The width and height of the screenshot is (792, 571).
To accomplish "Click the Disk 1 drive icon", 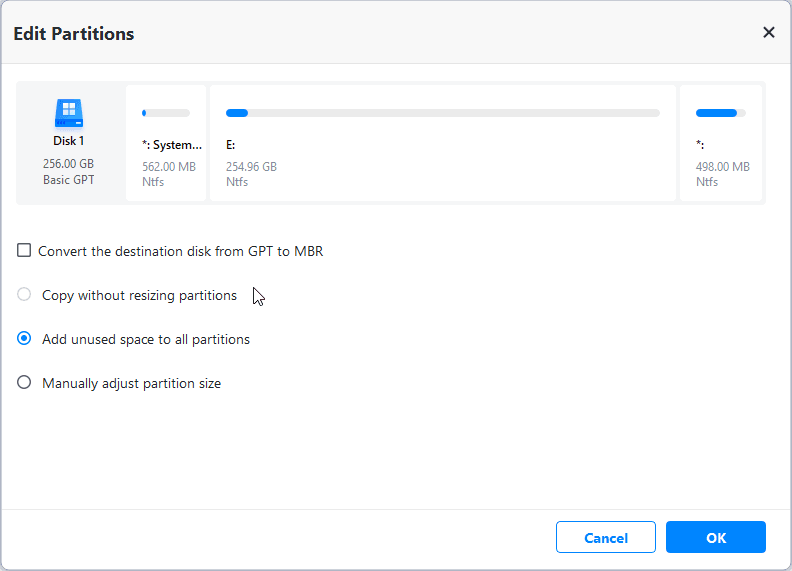I will tap(68, 112).
